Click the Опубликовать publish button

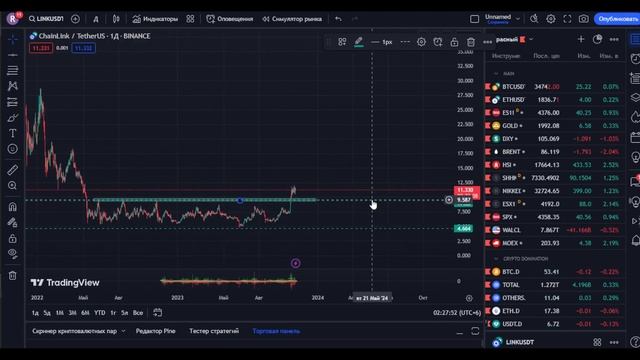(617, 19)
